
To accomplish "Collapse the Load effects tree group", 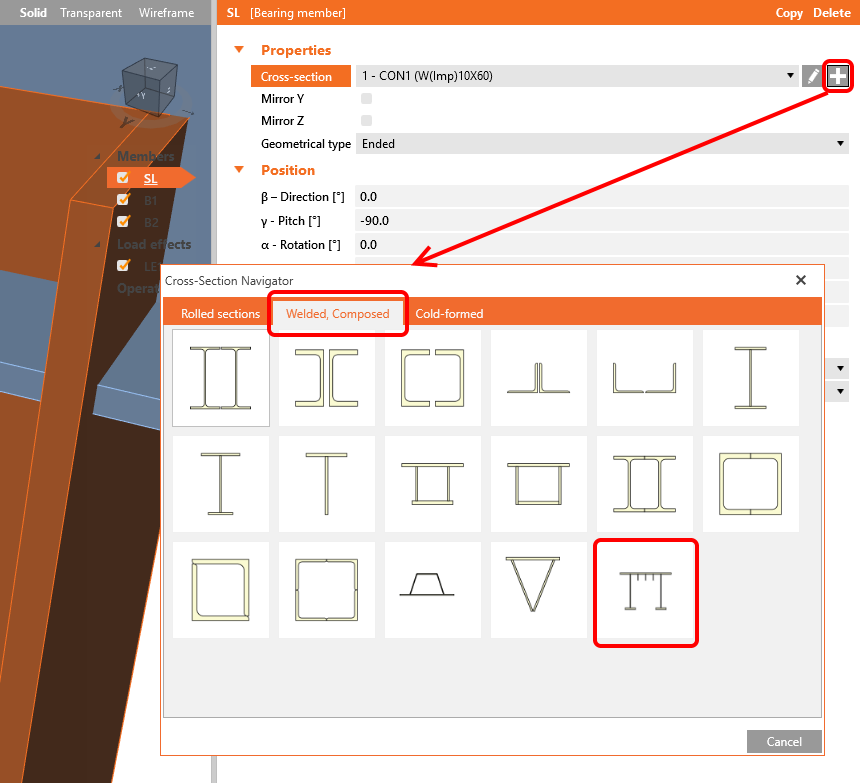I will point(98,245).
